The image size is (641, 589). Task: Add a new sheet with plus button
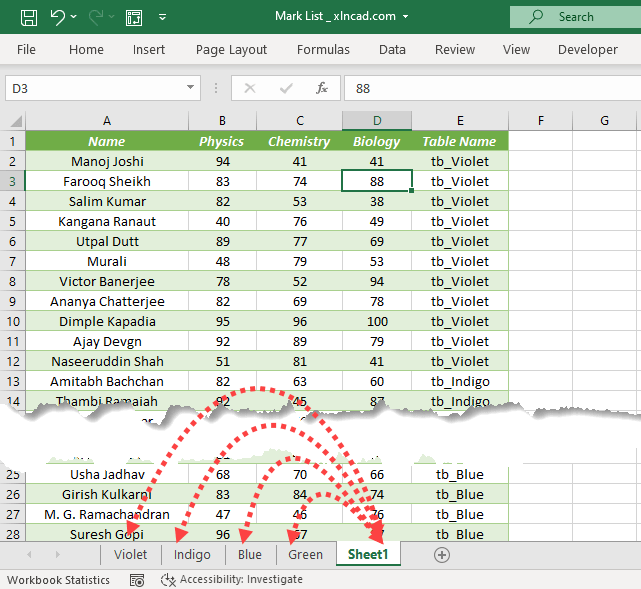click(x=442, y=555)
